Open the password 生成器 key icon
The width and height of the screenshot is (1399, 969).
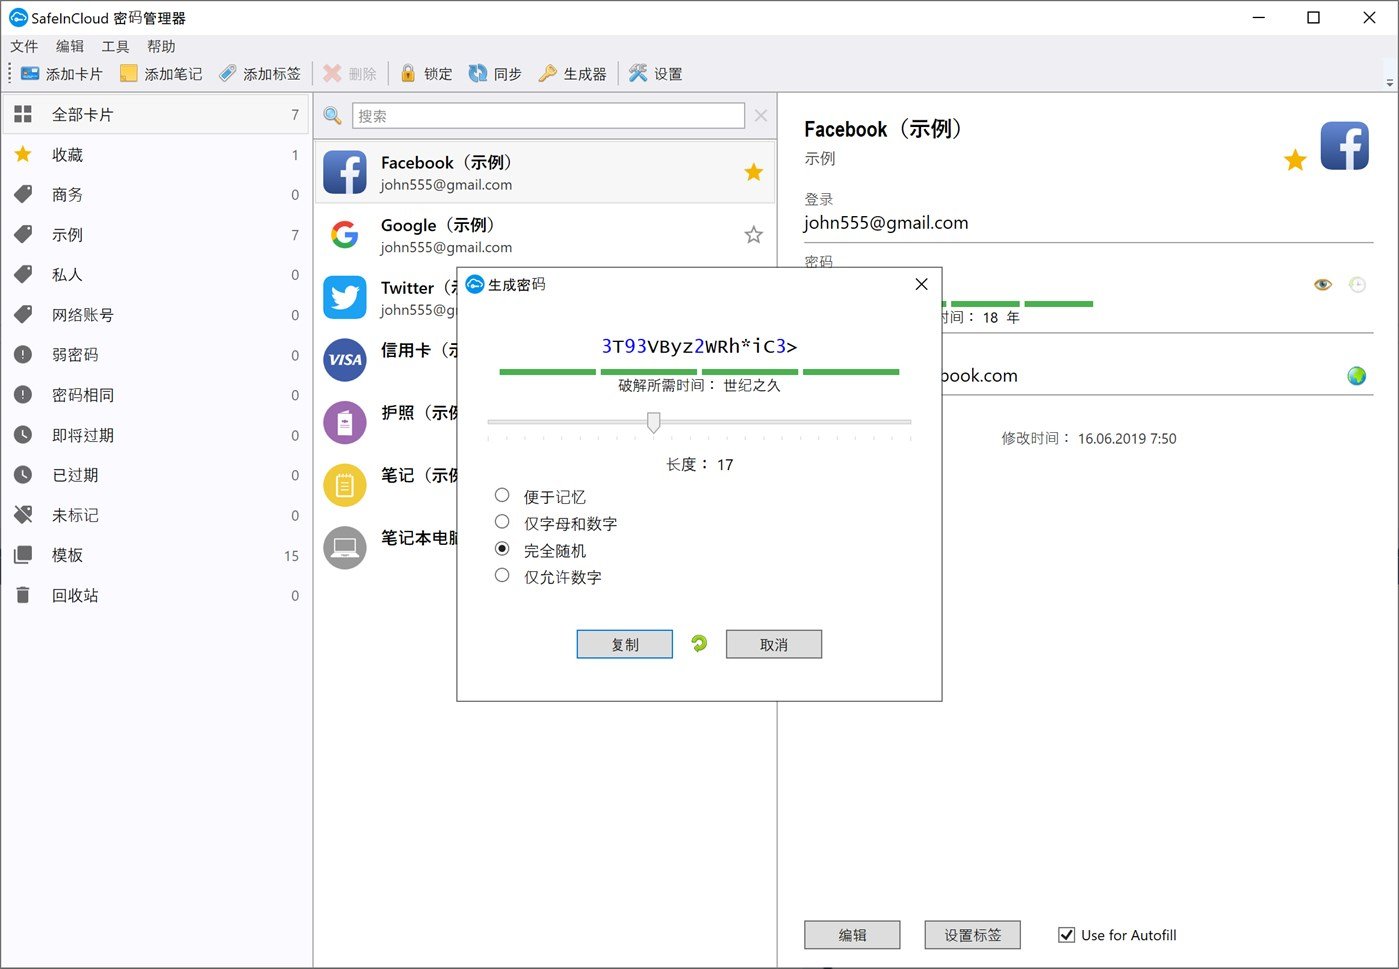tap(548, 73)
